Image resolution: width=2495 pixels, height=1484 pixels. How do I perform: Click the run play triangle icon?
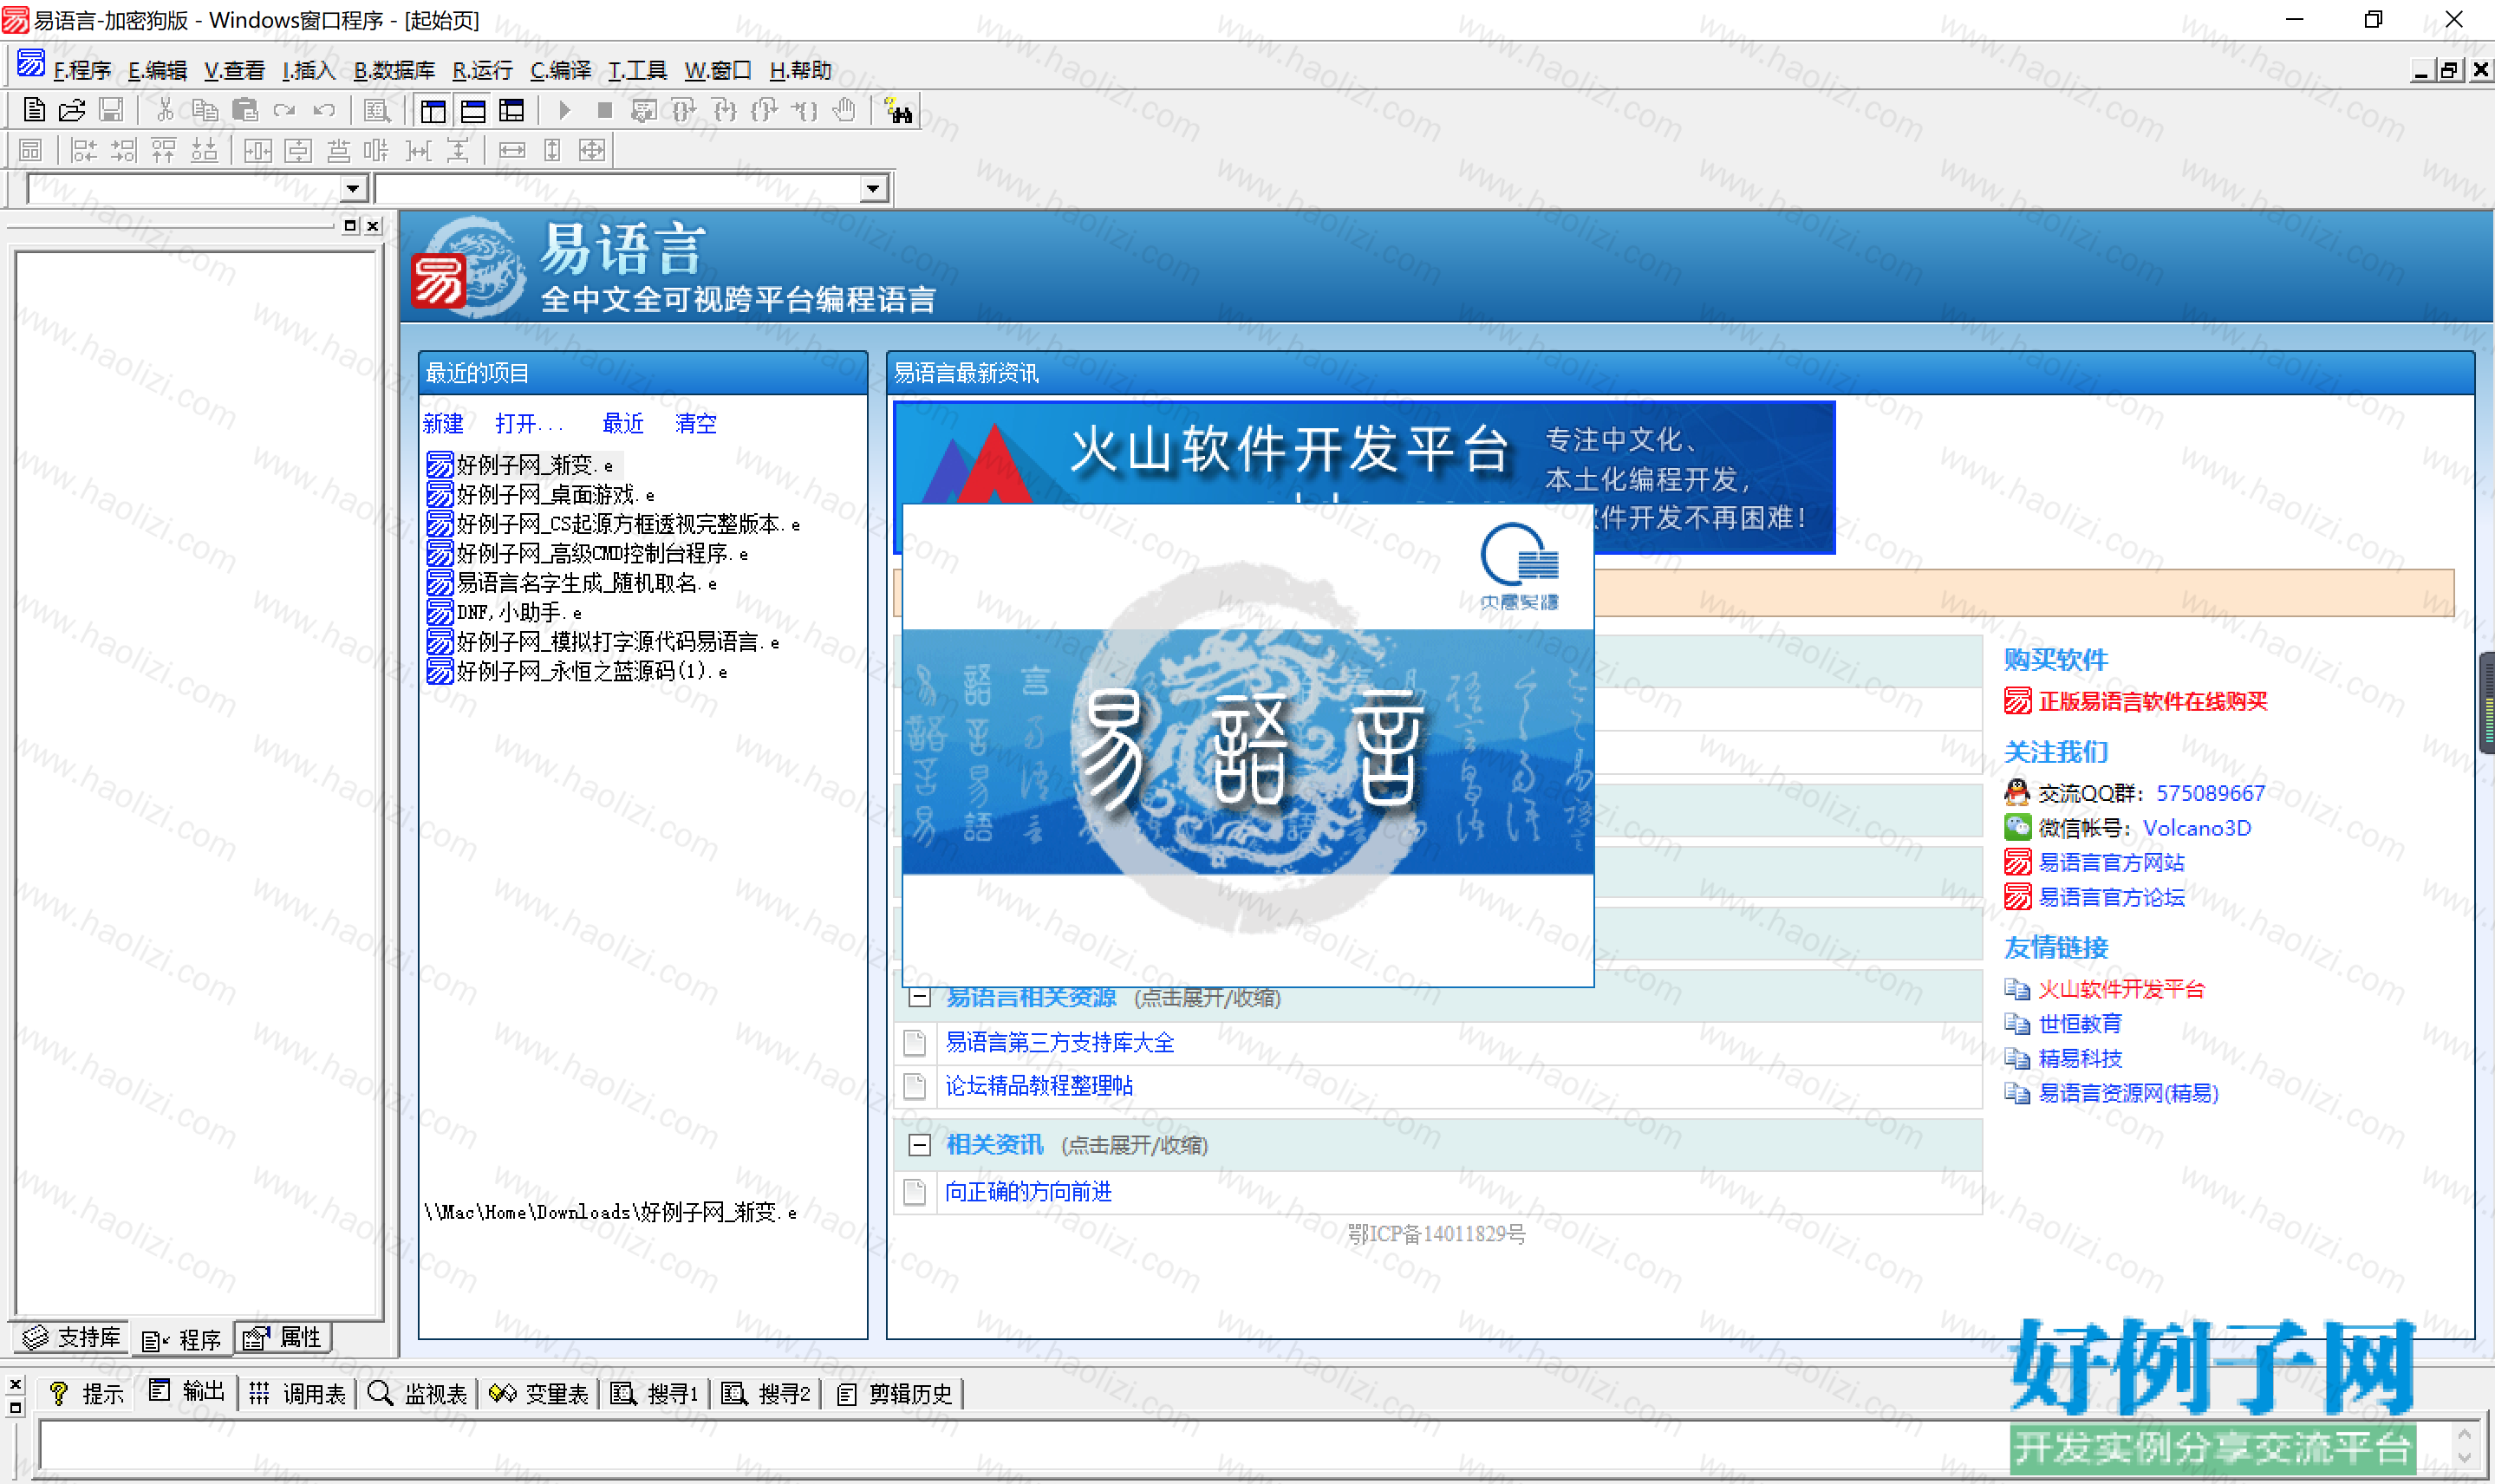point(565,110)
